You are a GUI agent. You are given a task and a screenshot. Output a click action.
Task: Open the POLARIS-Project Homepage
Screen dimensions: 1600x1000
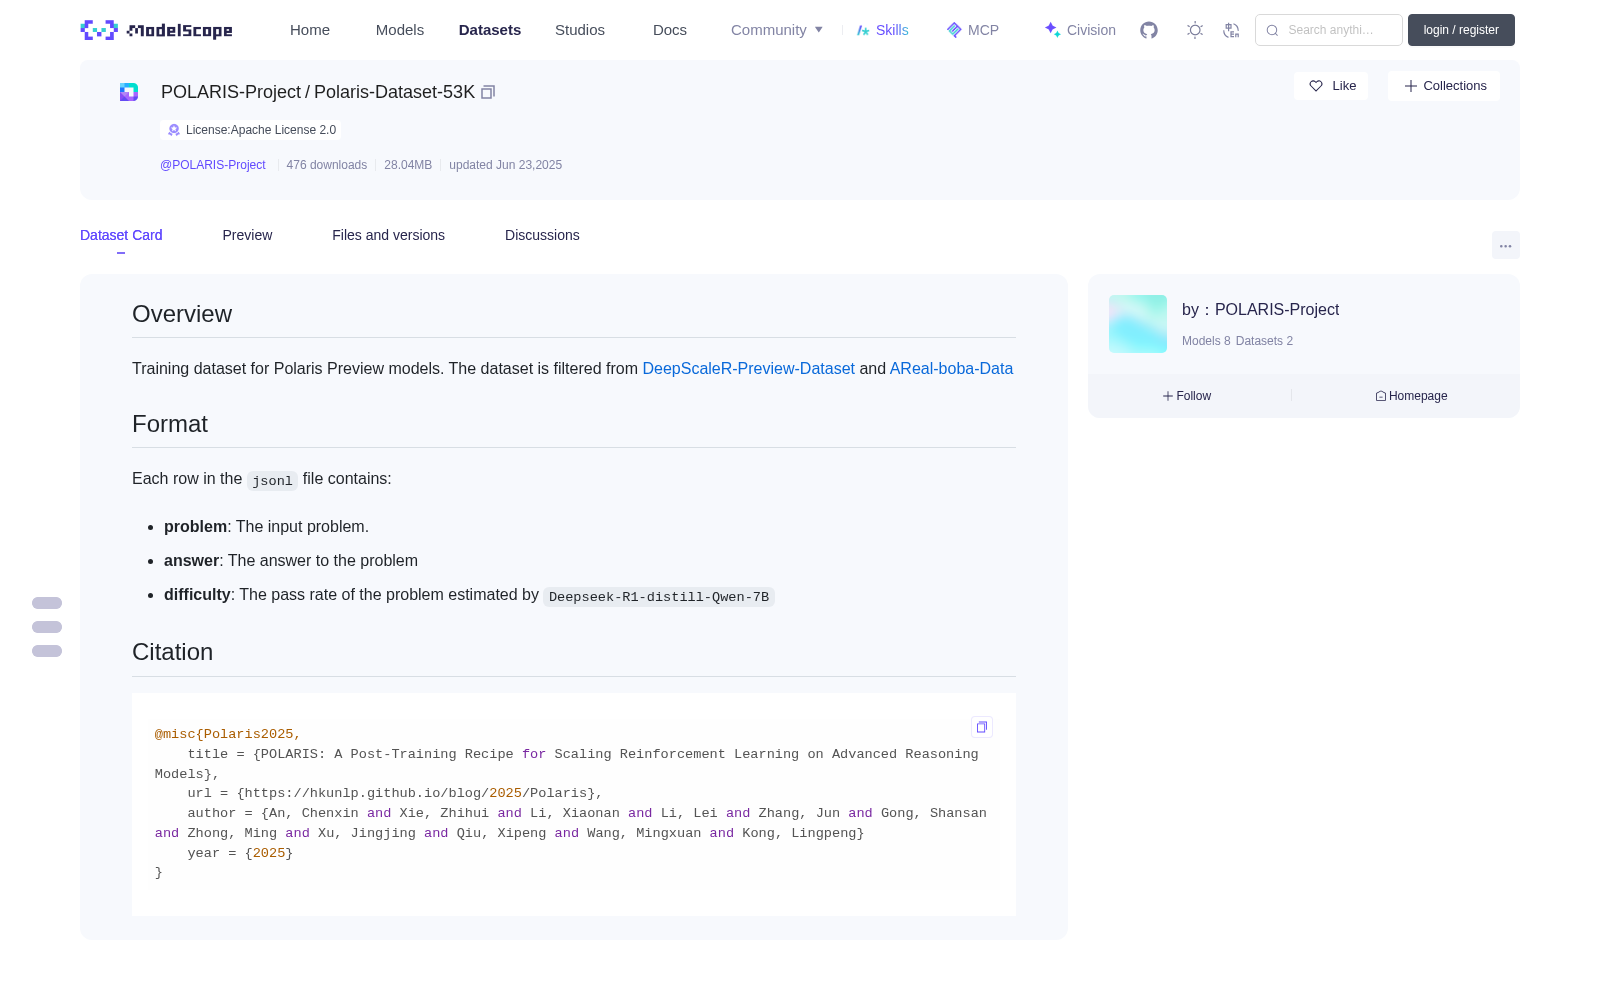1411,396
